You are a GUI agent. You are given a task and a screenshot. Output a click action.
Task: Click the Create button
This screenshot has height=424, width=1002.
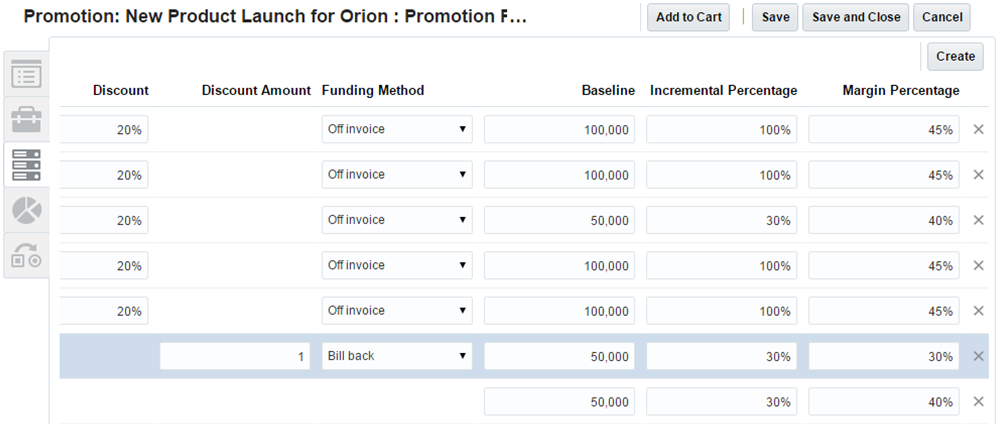(x=955, y=56)
